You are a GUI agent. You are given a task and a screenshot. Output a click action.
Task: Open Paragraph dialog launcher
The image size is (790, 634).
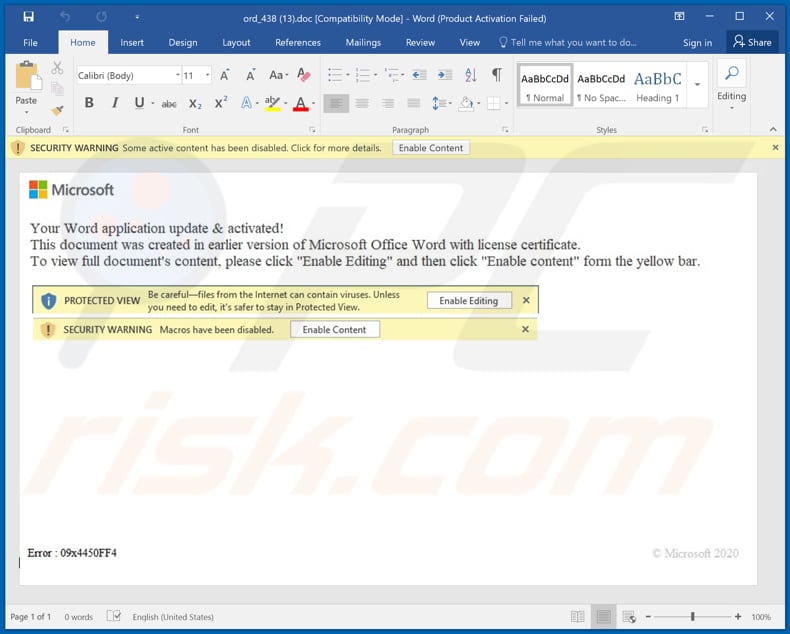[505, 130]
